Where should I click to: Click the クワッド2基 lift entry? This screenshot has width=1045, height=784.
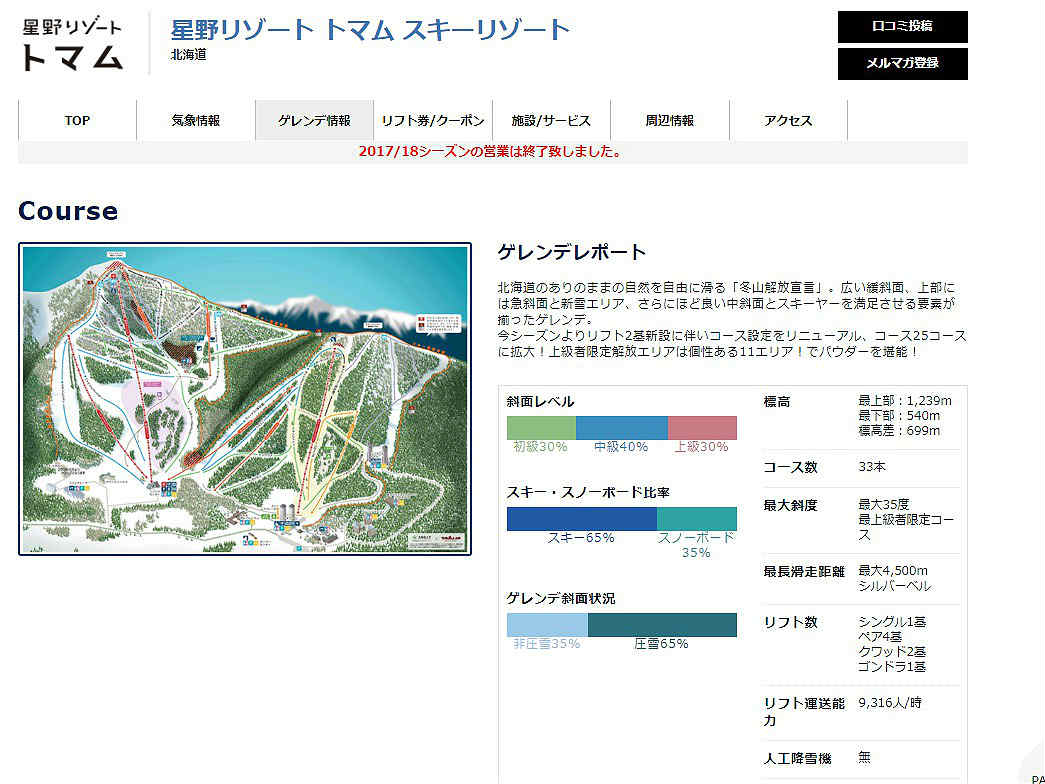(x=892, y=652)
